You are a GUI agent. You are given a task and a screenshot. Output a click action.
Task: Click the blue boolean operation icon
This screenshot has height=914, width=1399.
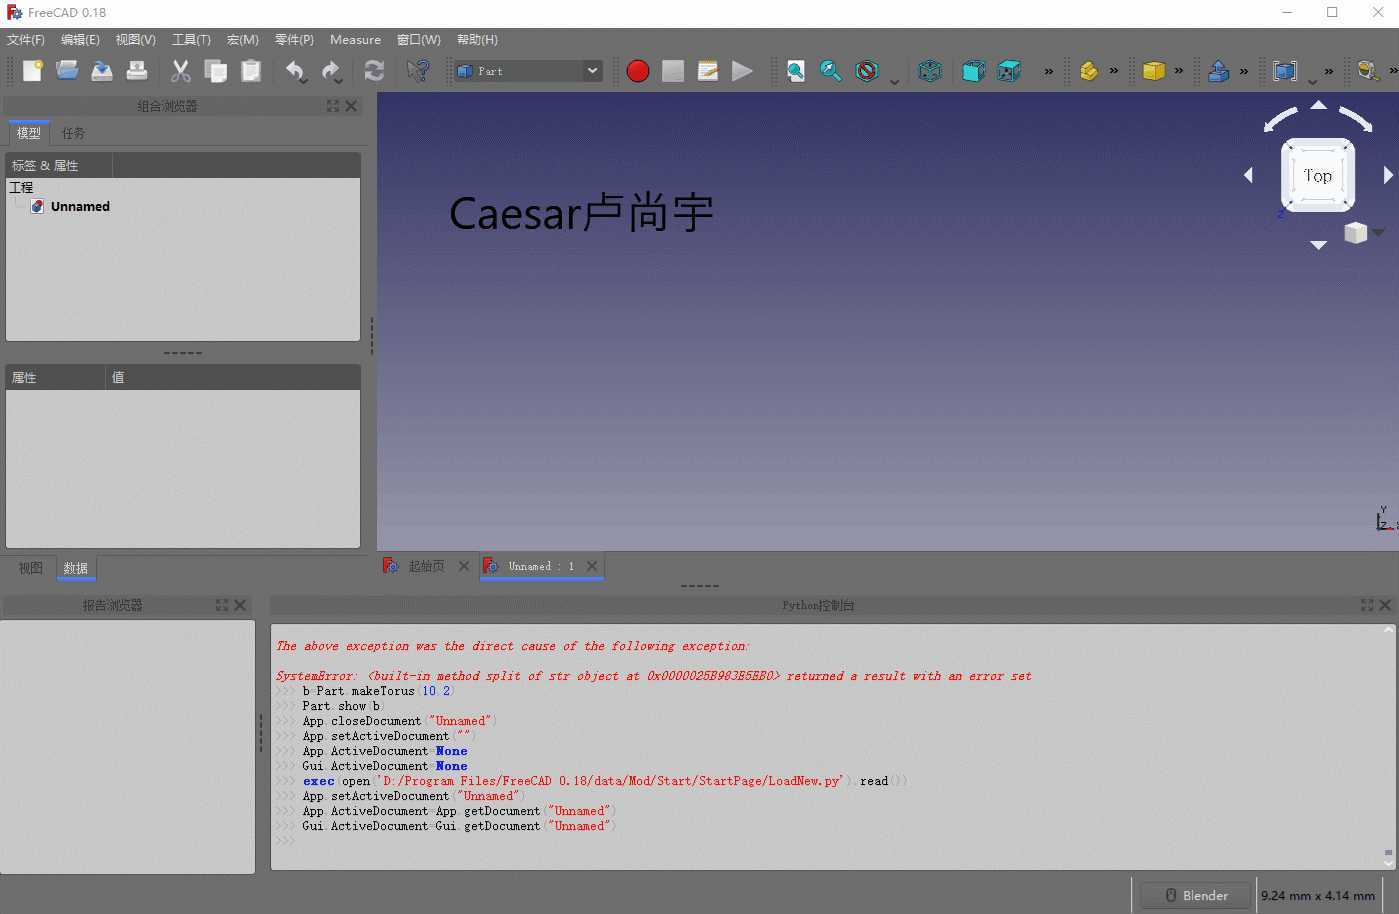point(1219,71)
